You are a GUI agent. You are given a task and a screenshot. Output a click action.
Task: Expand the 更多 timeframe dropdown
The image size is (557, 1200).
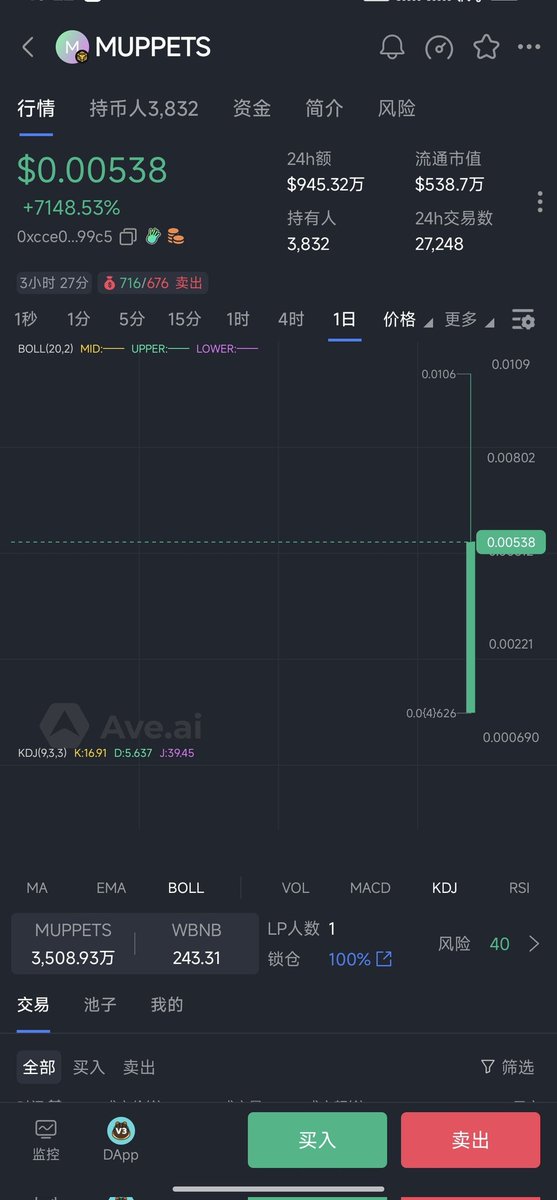point(469,320)
